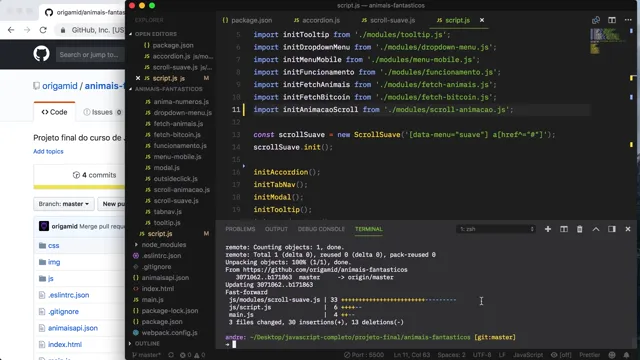Close the terminal panel
The width and height of the screenshot is (640, 360).
pyautogui.click(x=628, y=229)
